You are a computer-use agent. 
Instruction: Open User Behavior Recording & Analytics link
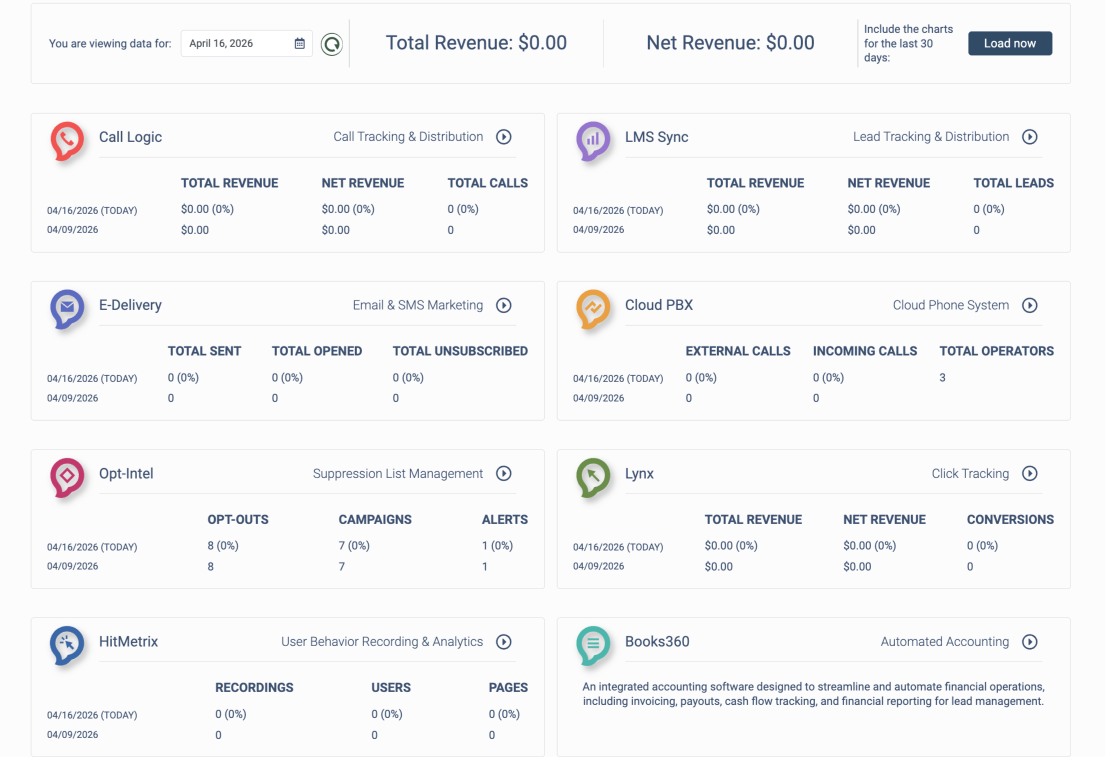point(381,642)
